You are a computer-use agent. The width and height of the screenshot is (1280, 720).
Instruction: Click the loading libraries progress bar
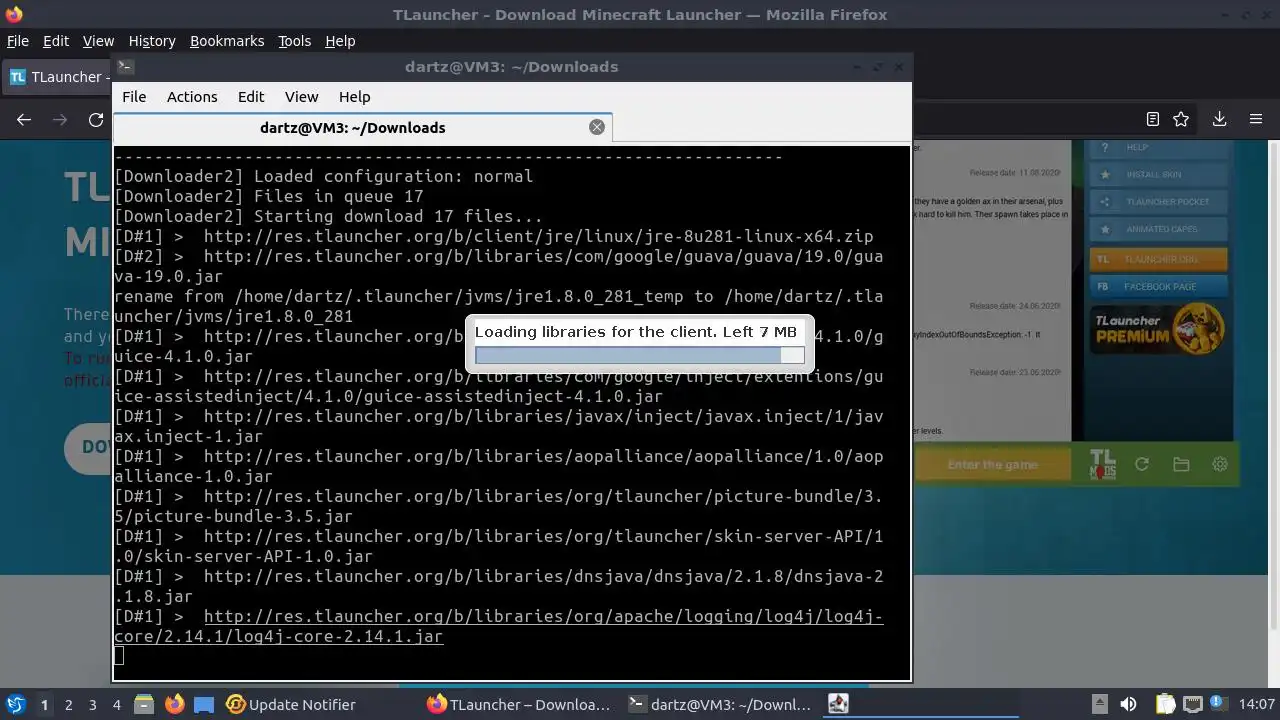639,355
